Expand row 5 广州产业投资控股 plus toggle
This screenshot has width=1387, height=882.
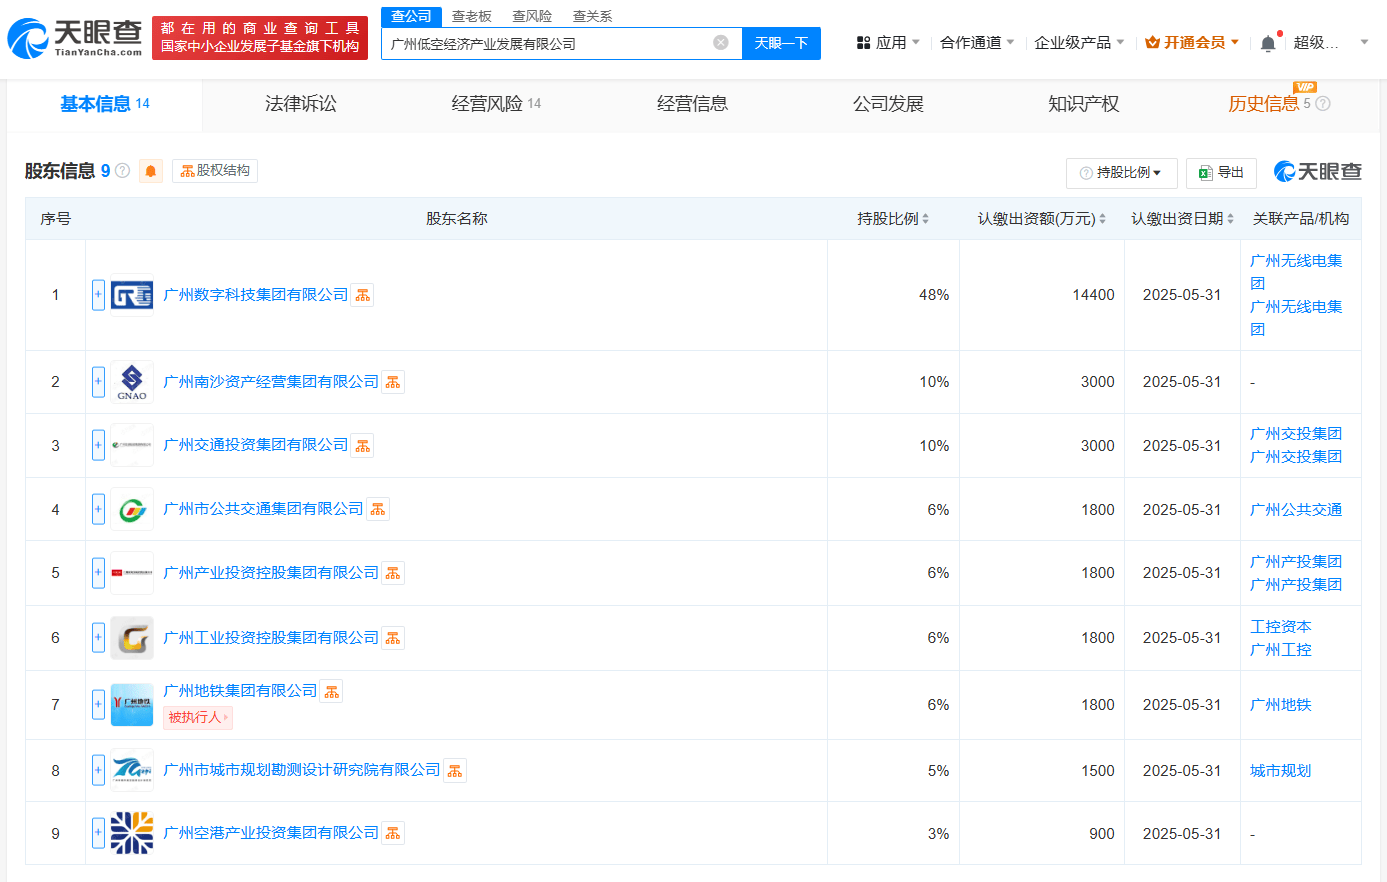98,573
